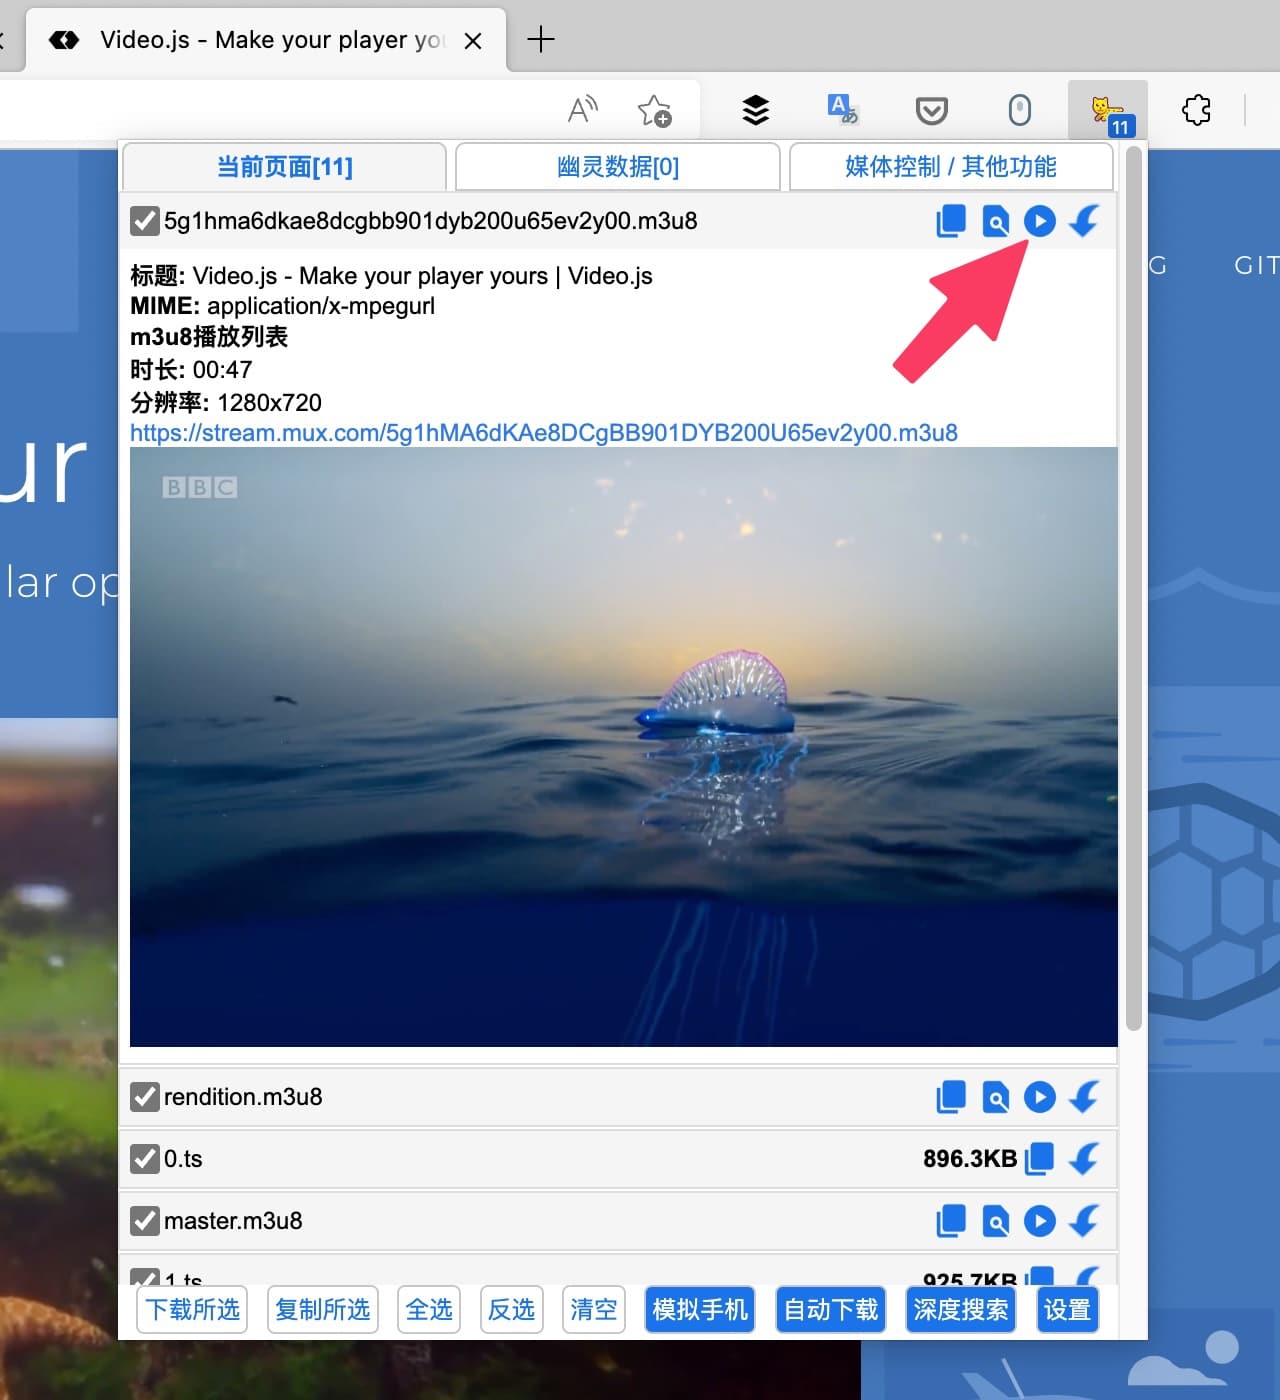Image resolution: width=1280 pixels, height=1400 pixels.
Task: Open the stream.mux.com m3u8 link
Action: (543, 433)
